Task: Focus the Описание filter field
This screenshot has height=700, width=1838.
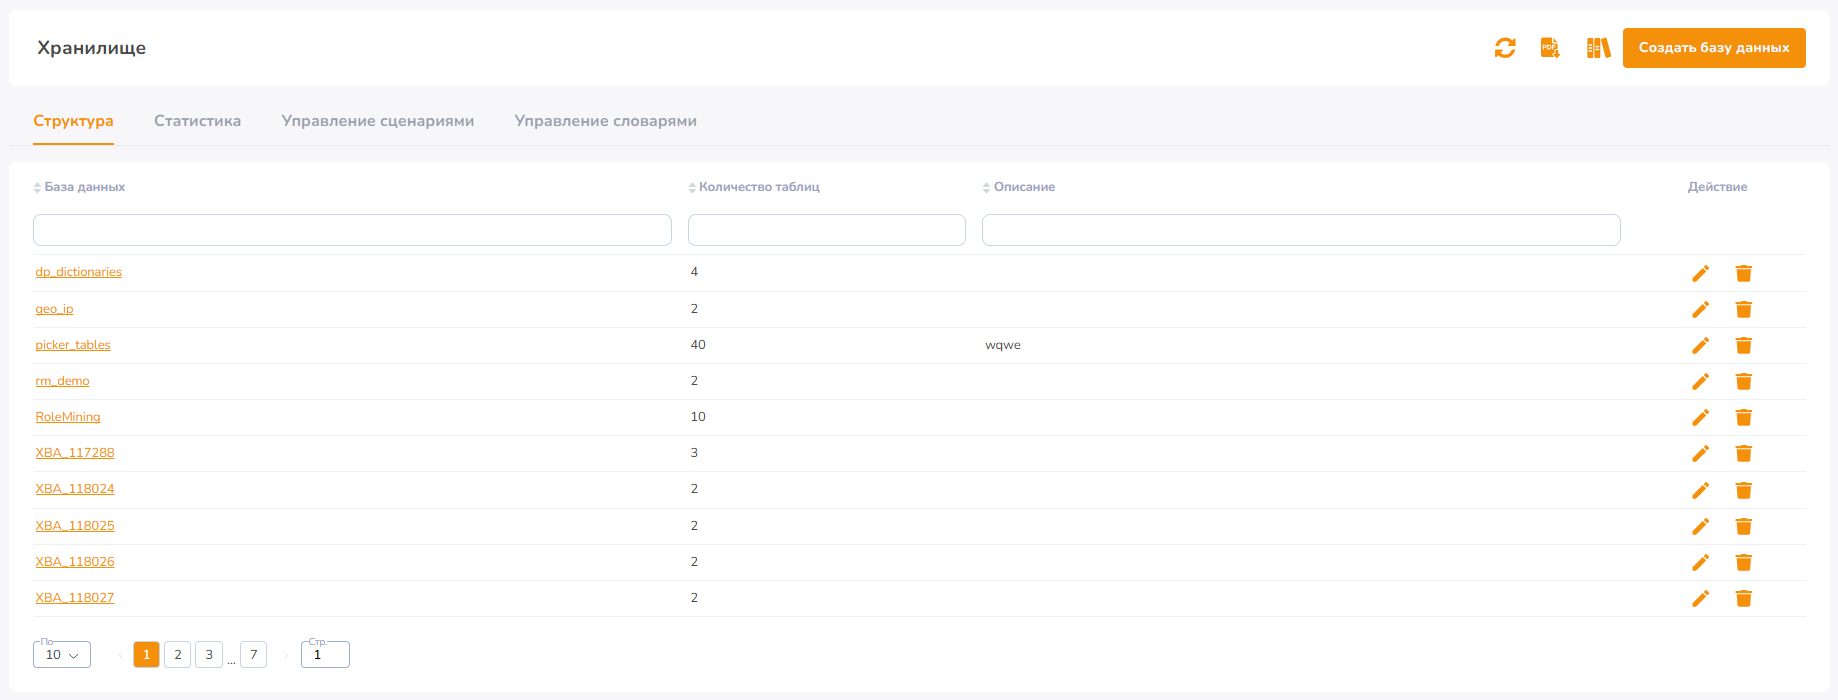Action: click(x=1301, y=230)
